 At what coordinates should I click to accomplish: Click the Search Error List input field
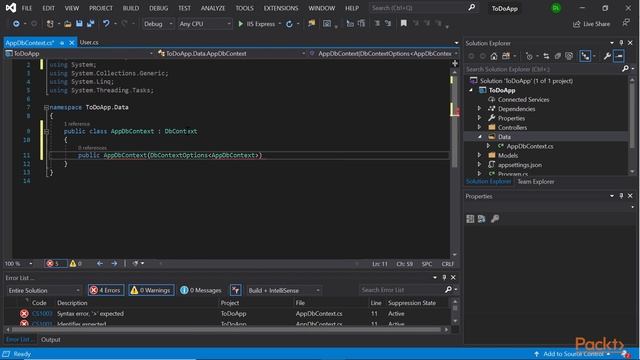[x=401, y=290]
